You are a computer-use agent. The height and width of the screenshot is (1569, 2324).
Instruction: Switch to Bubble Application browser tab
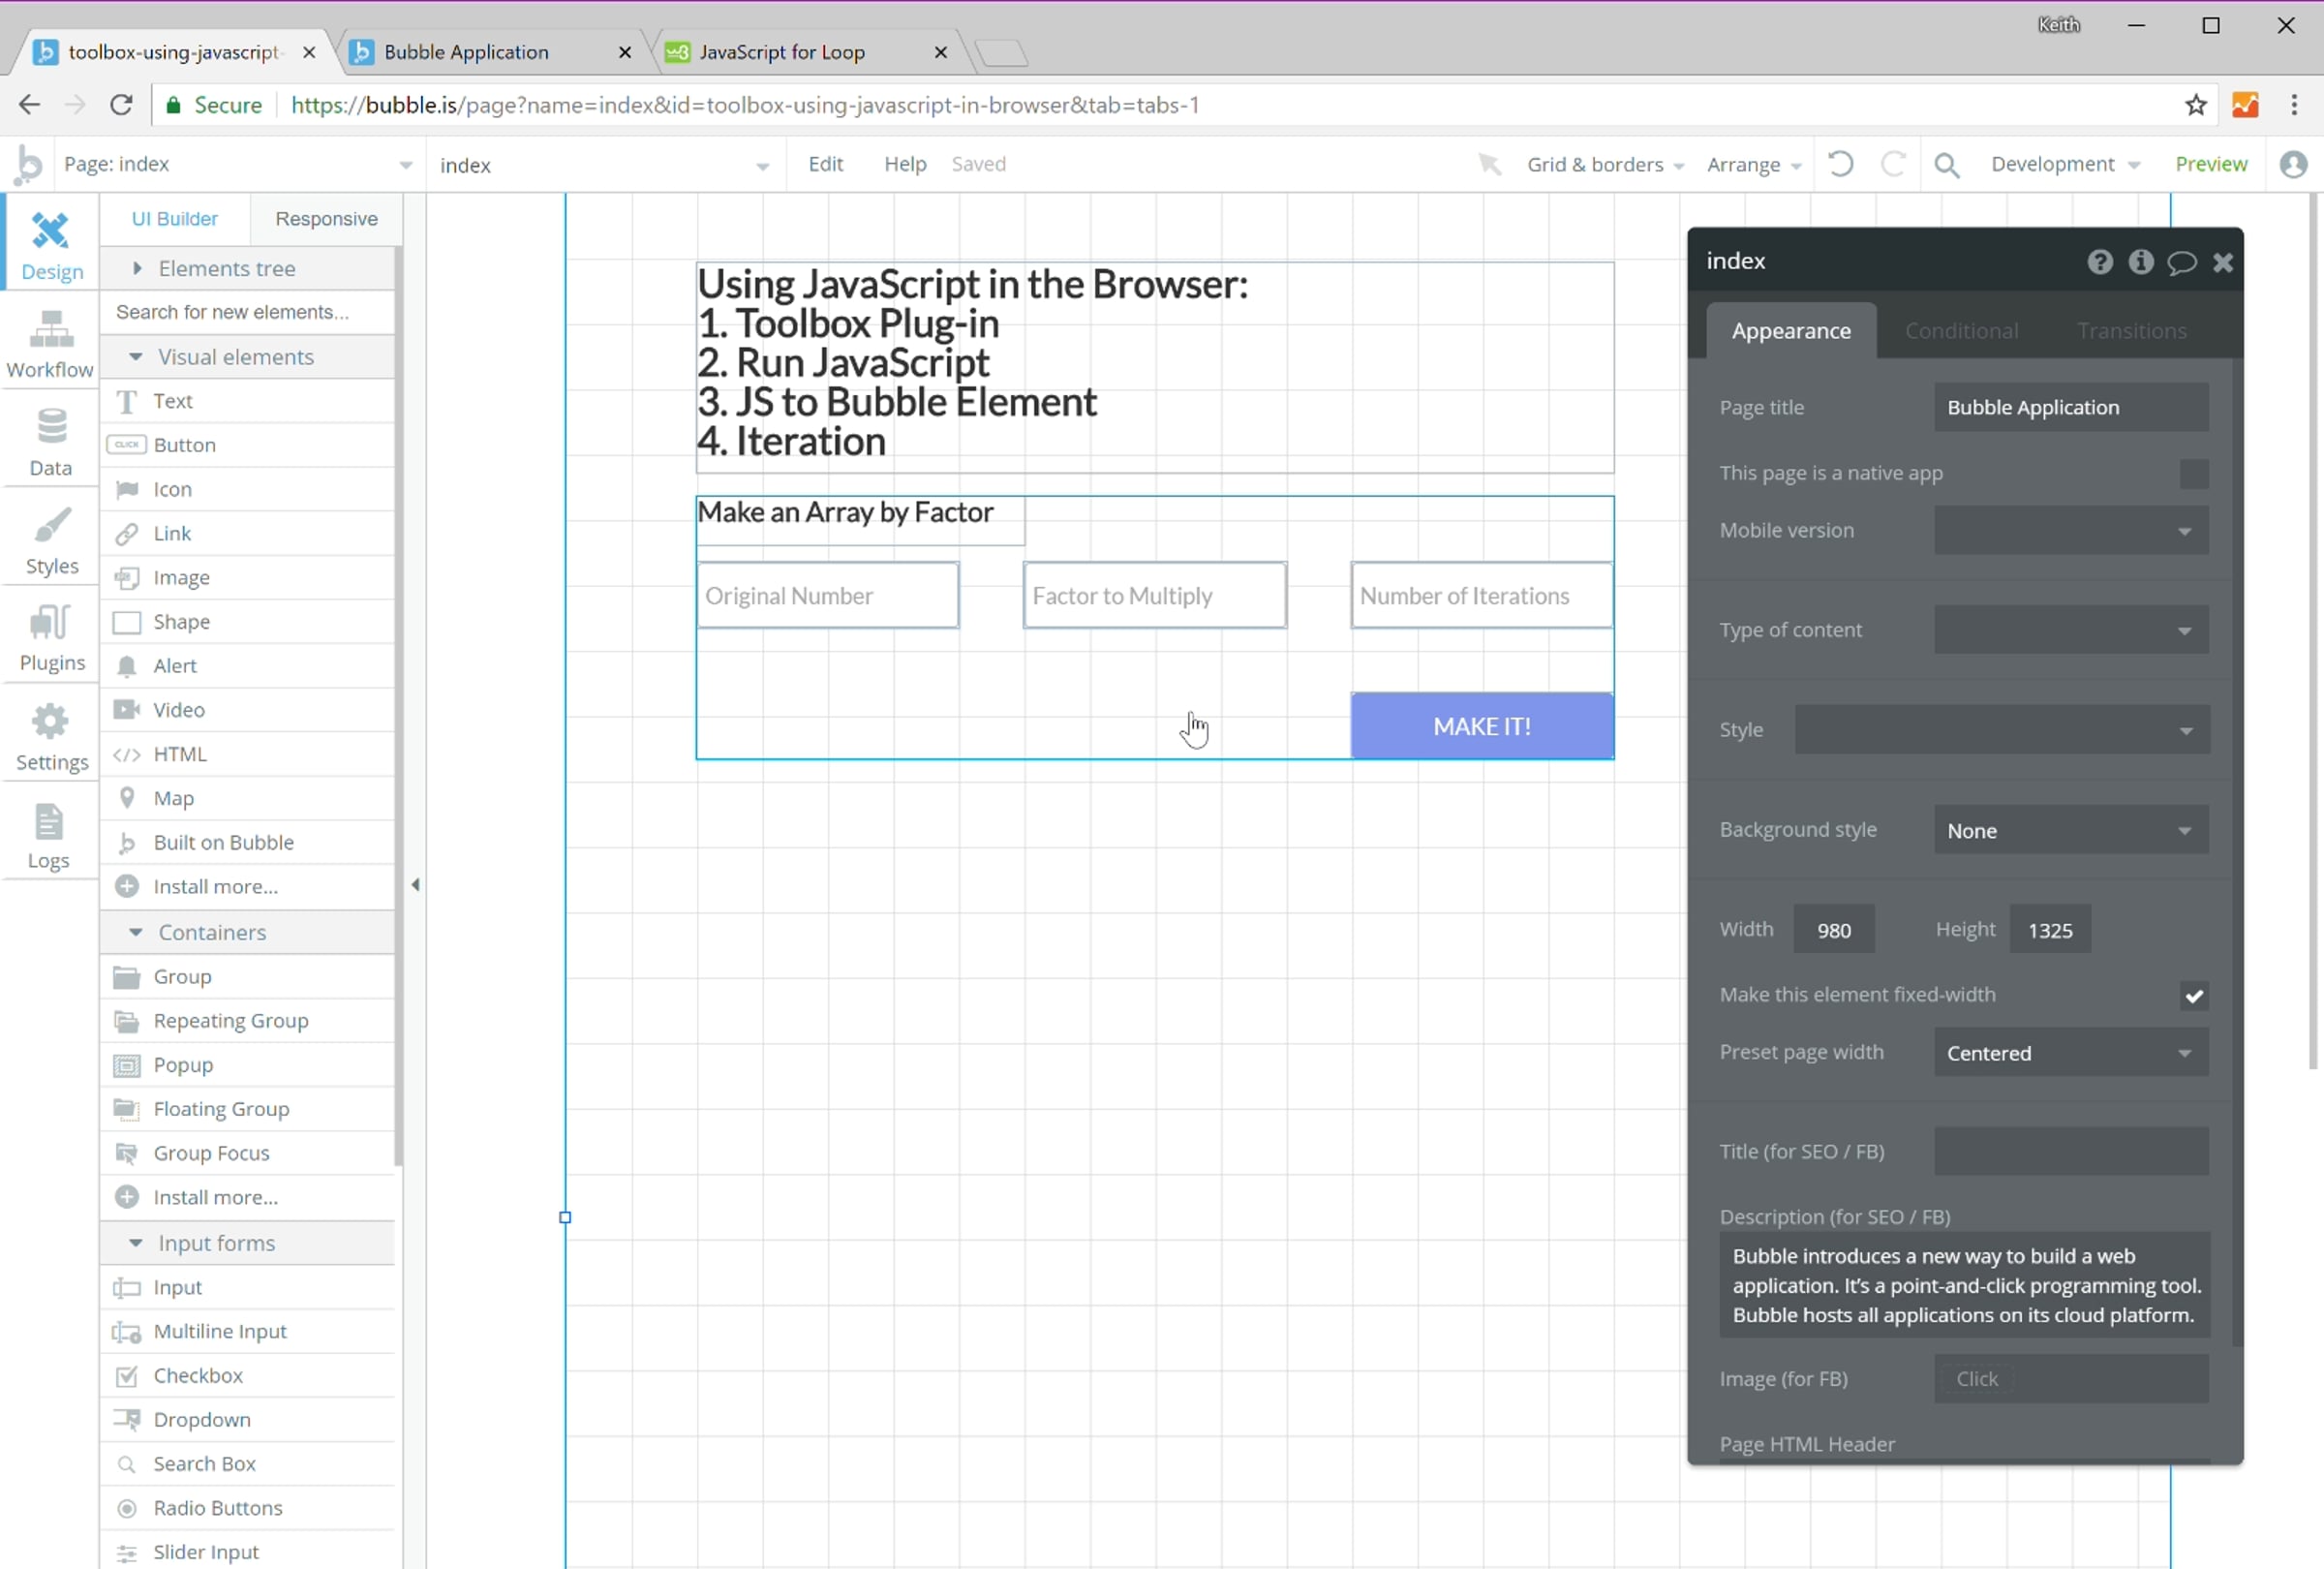coord(490,52)
